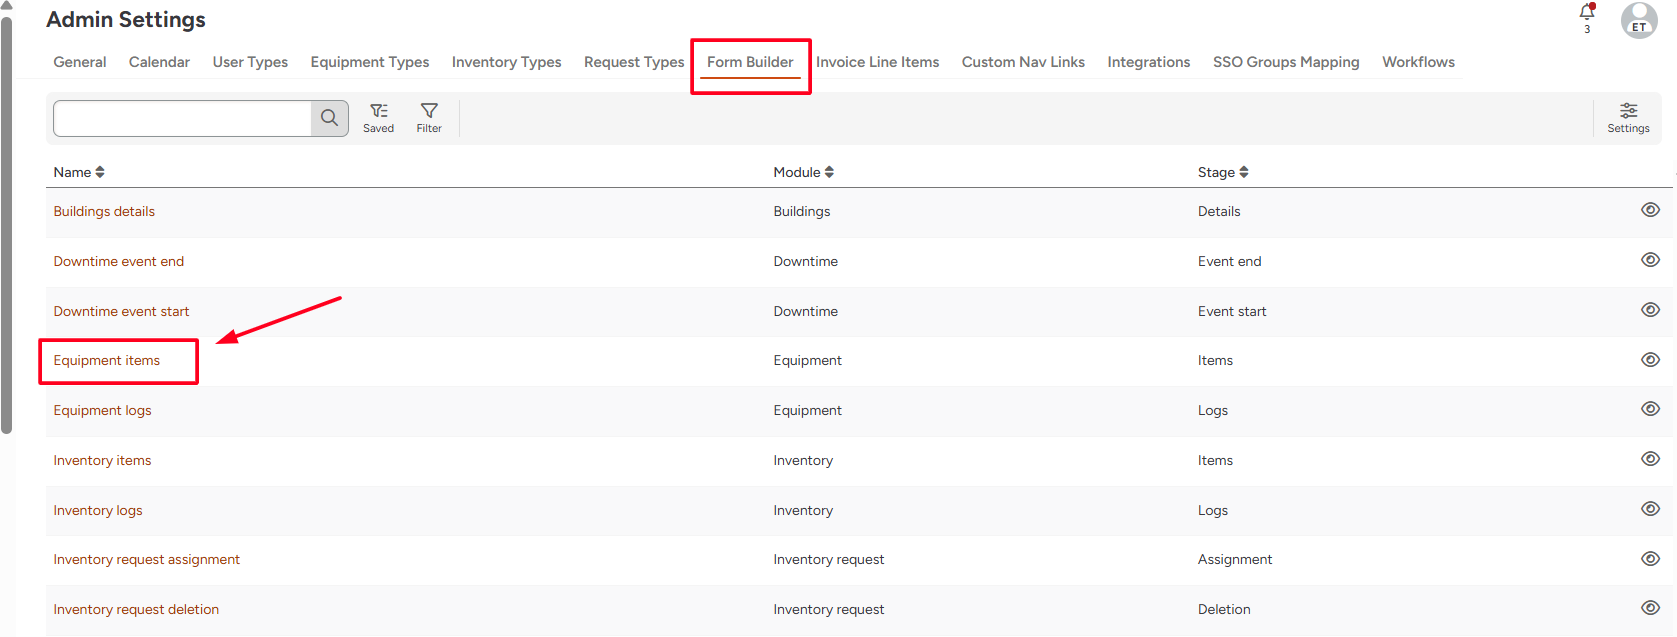Open the Saved filters icon
Screen dimensions: 1677x637
click(x=378, y=117)
